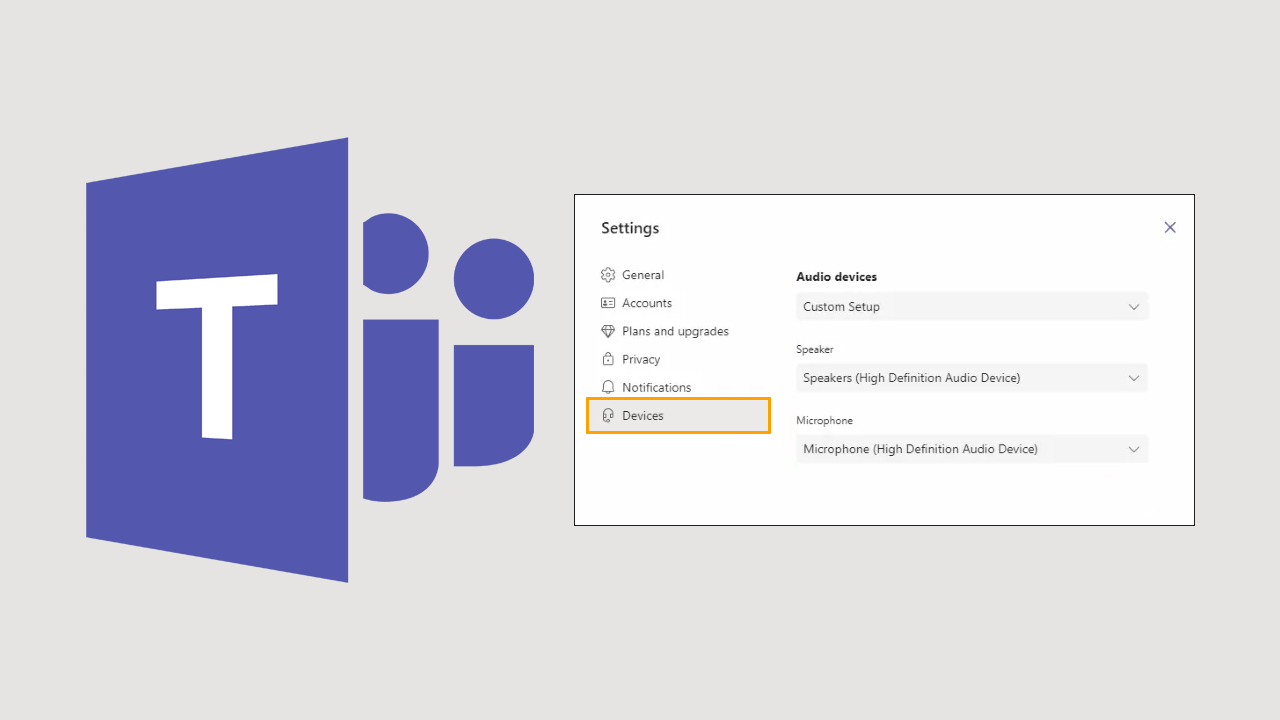Screen dimensions: 1280x720
Task: Select the Devices settings section
Action: [x=678, y=415]
